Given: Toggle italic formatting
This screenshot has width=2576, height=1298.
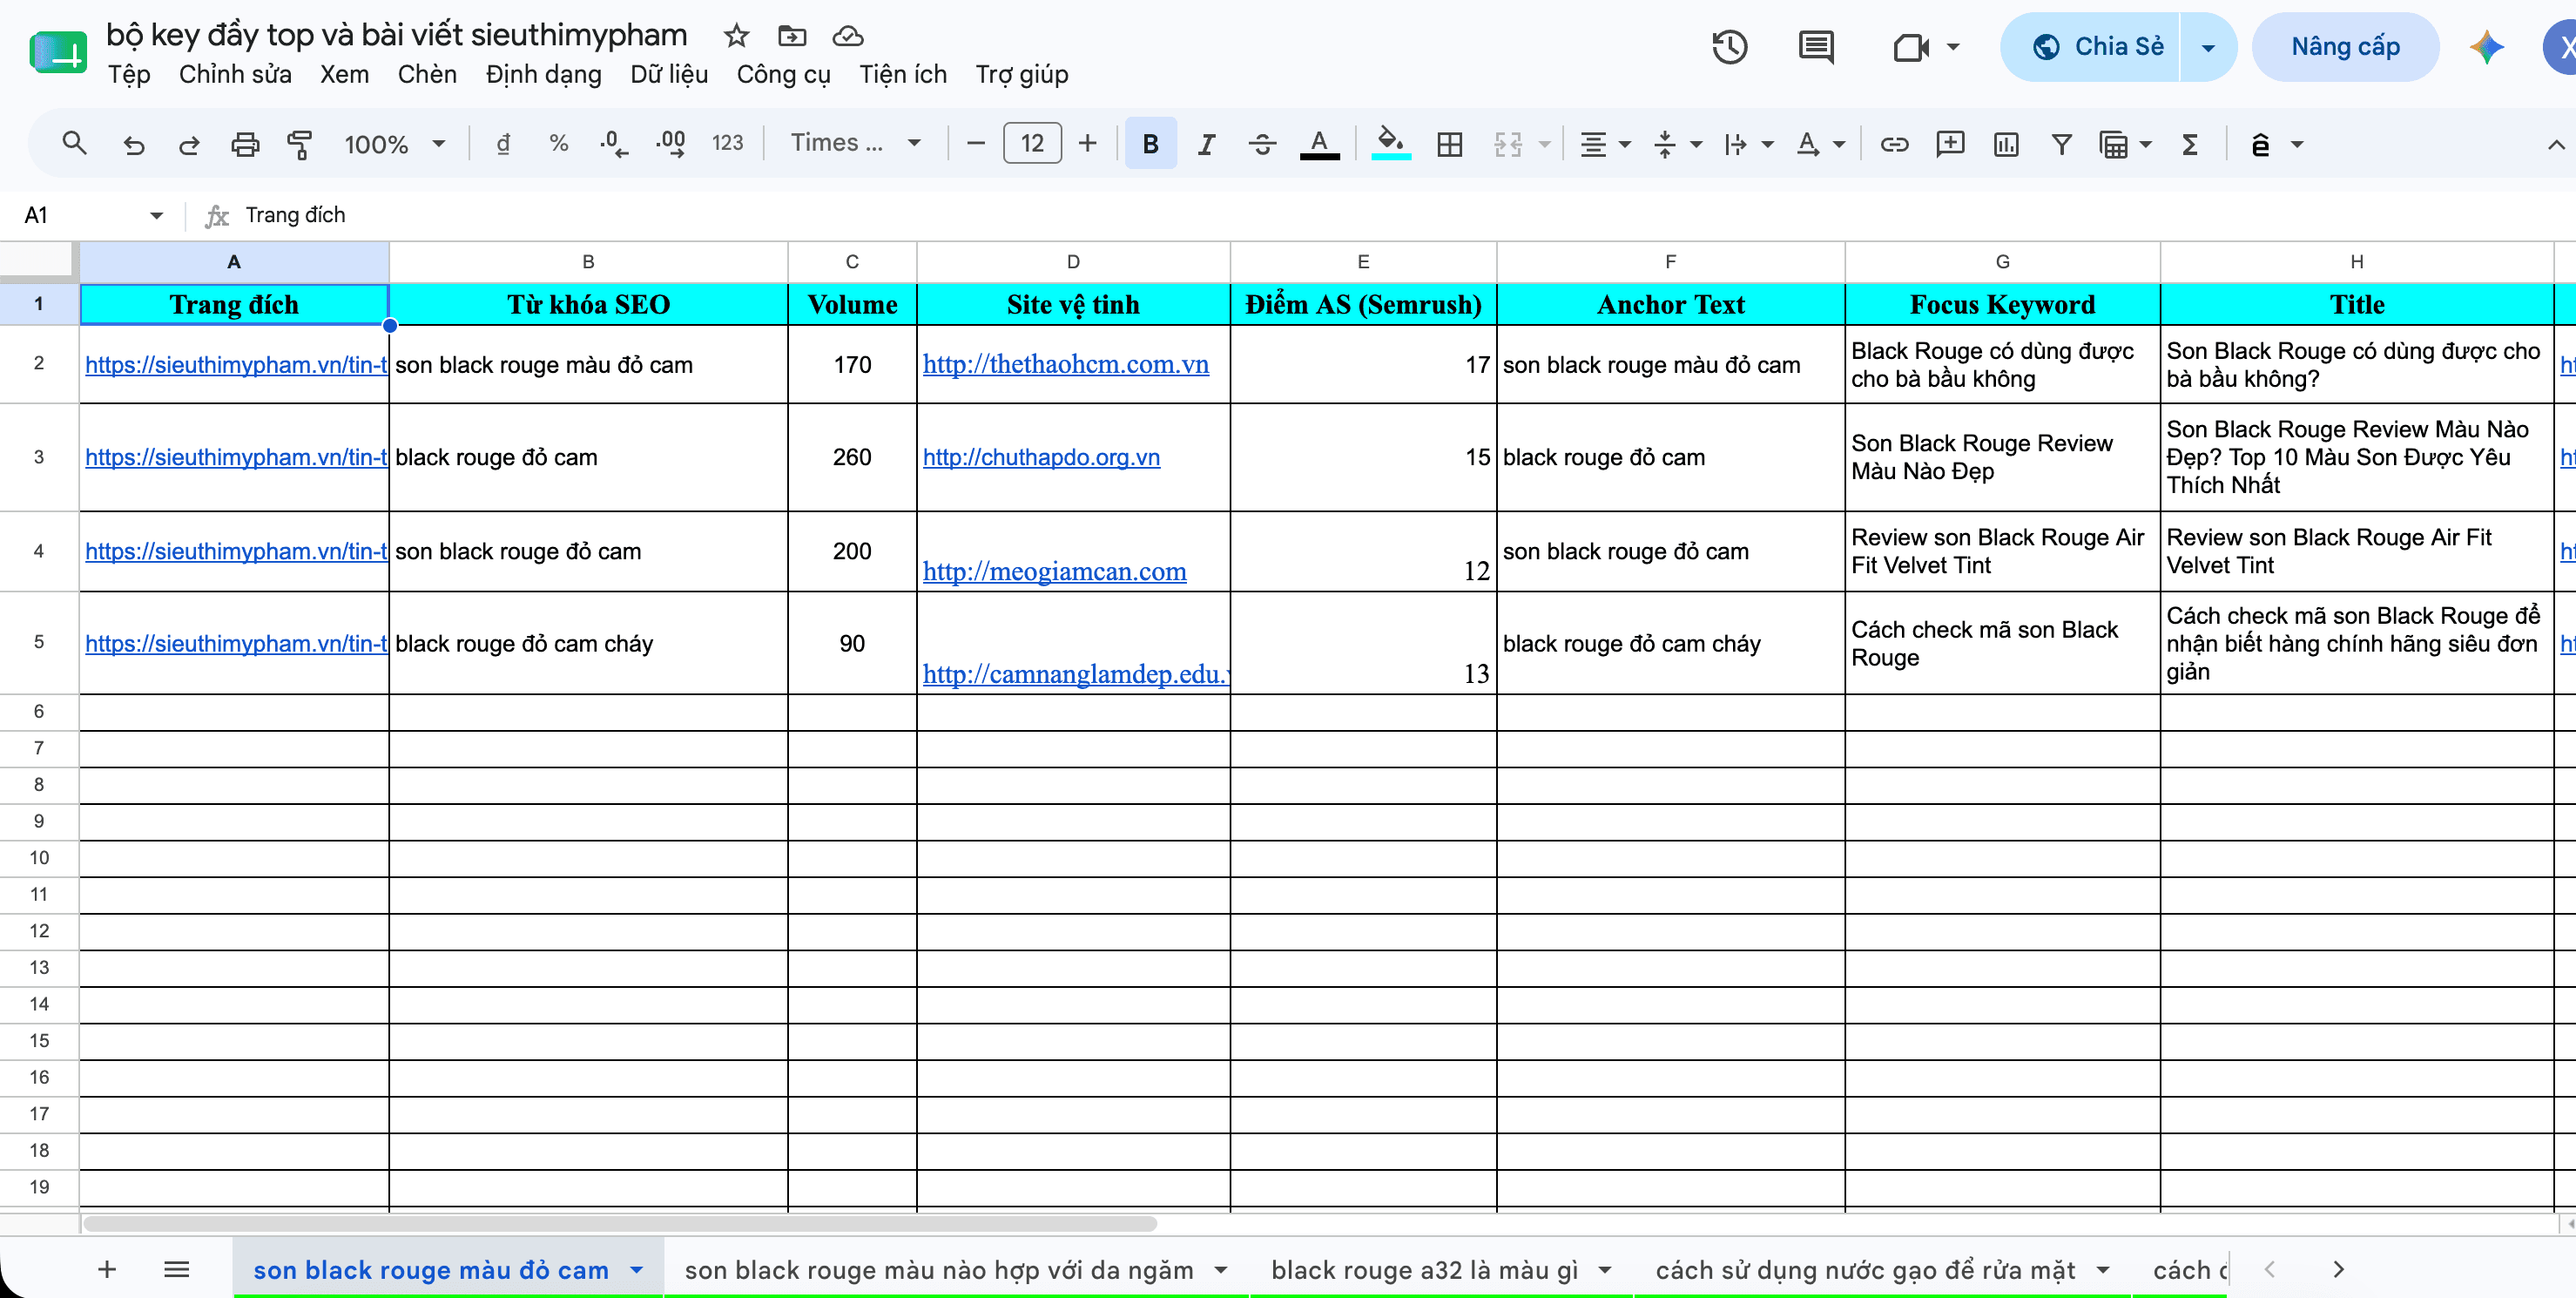Looking at the screenshot, I should coord(1206,144).
